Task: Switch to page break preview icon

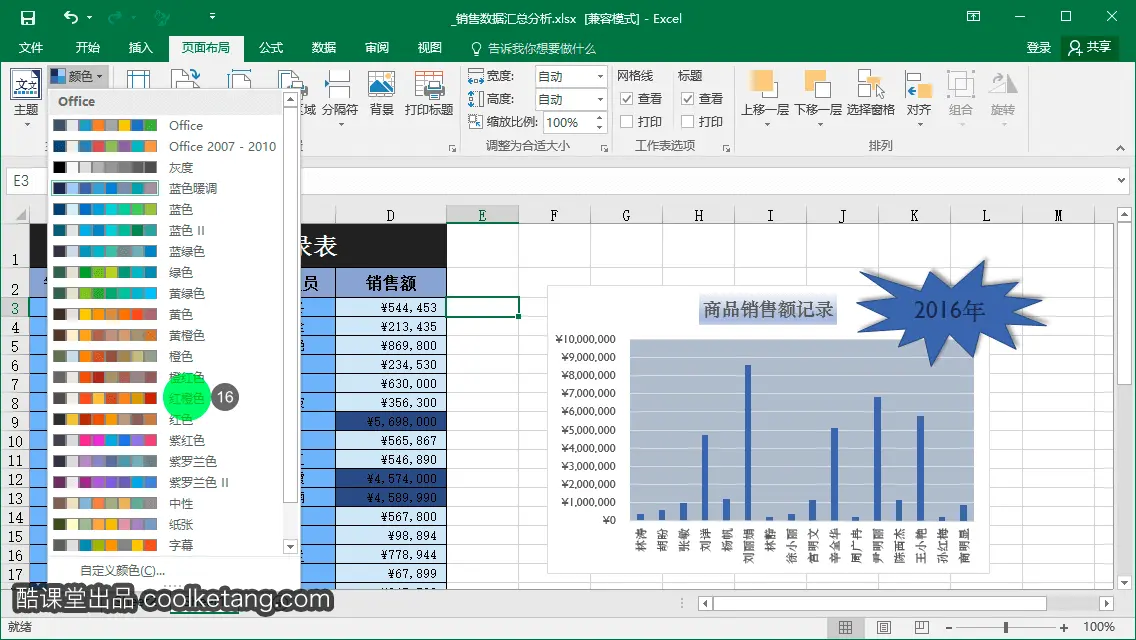Action: click(922, 628)
